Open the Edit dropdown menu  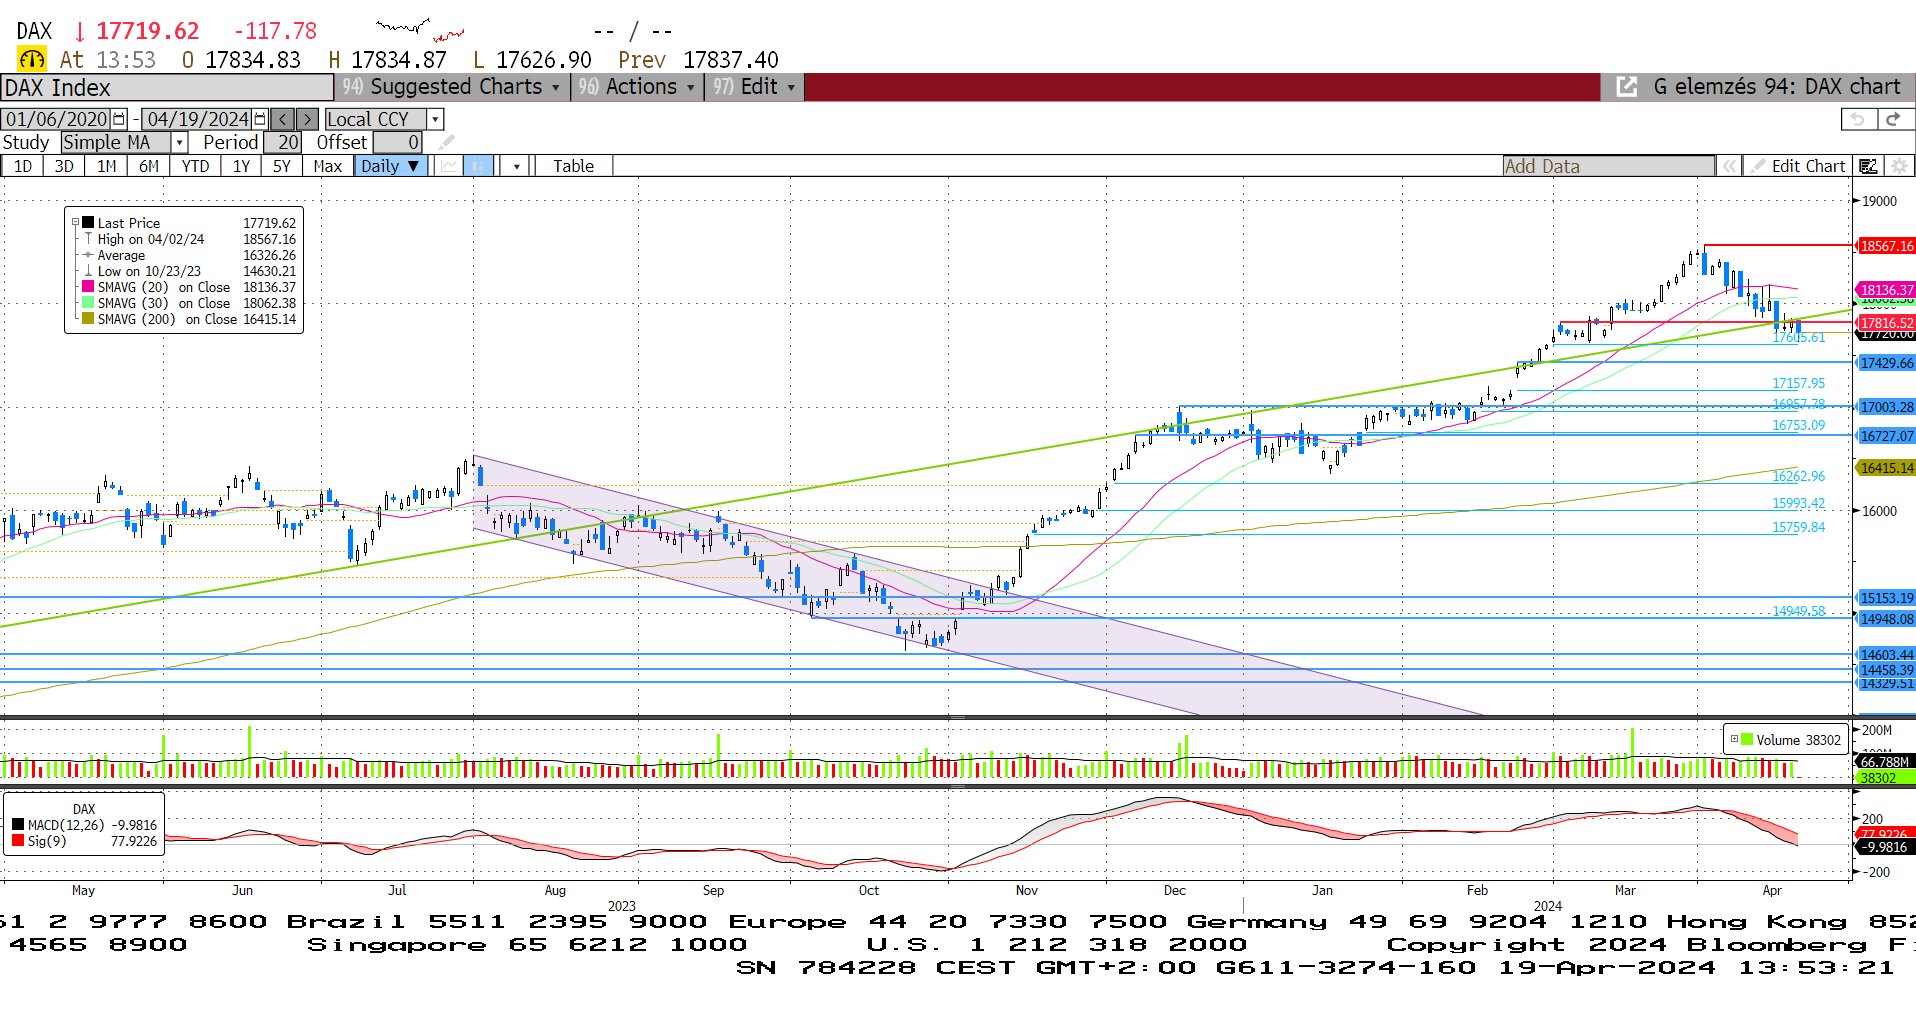pyautogui.click(x=754, y=87)
